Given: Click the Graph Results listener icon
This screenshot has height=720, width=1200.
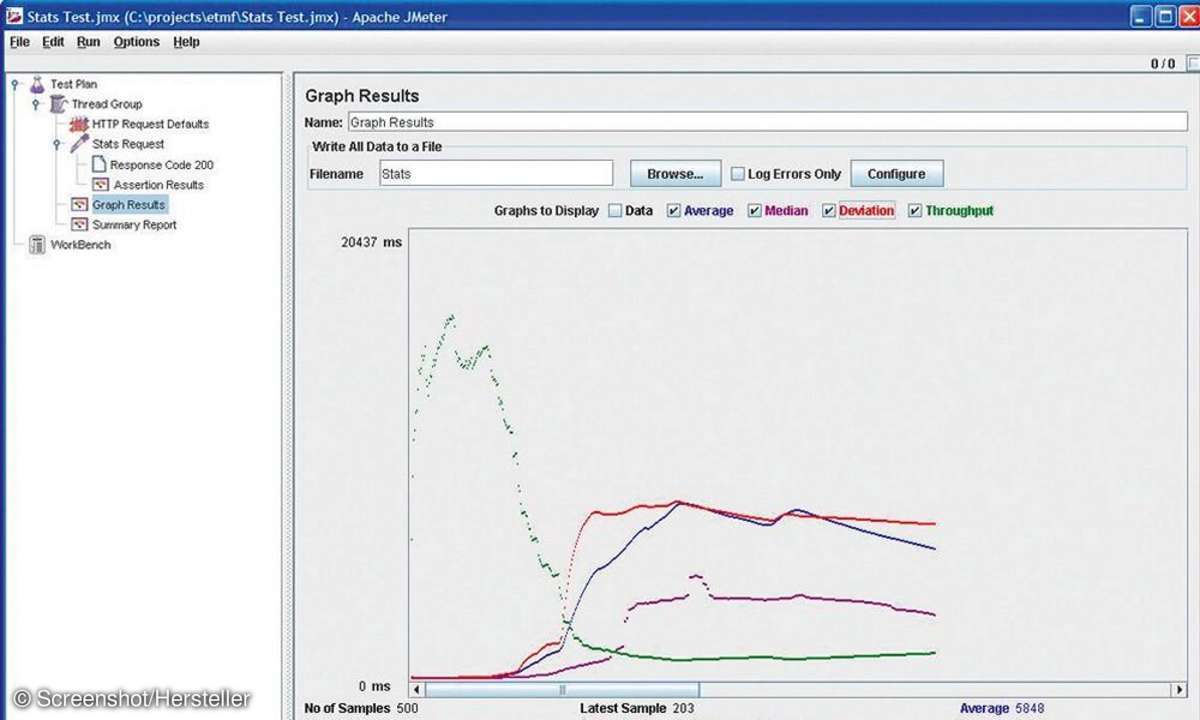Looking at the screenshot, I should [x=79, y=205].
